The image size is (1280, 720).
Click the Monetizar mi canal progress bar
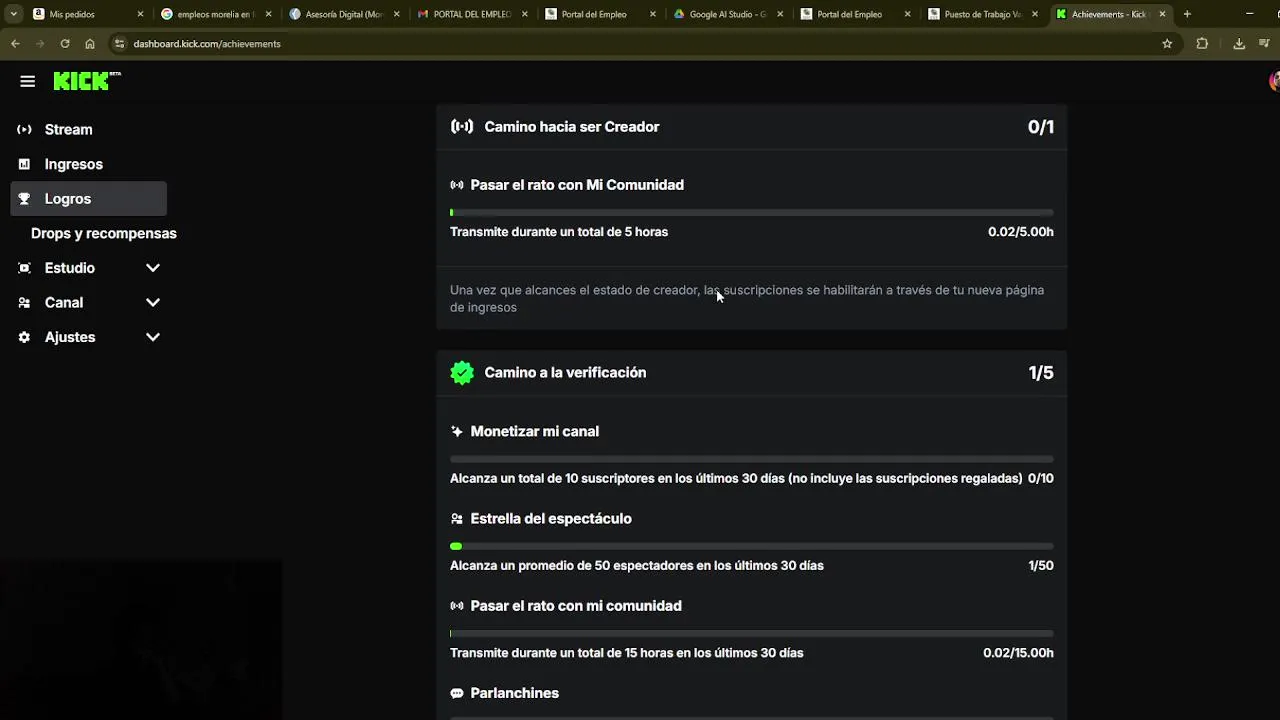point(752,459)
